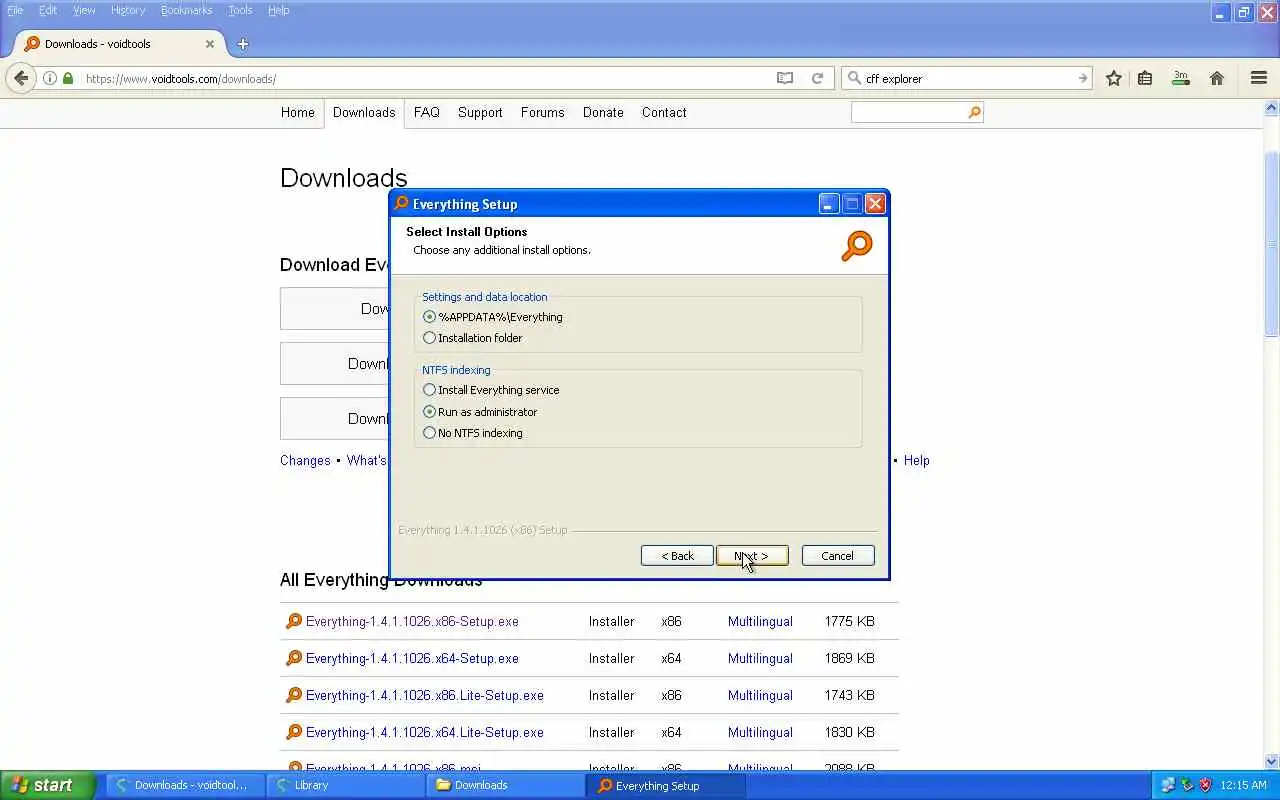1280x800 pixels.
Task: Open the Donate link
Action: pos(603,113)
